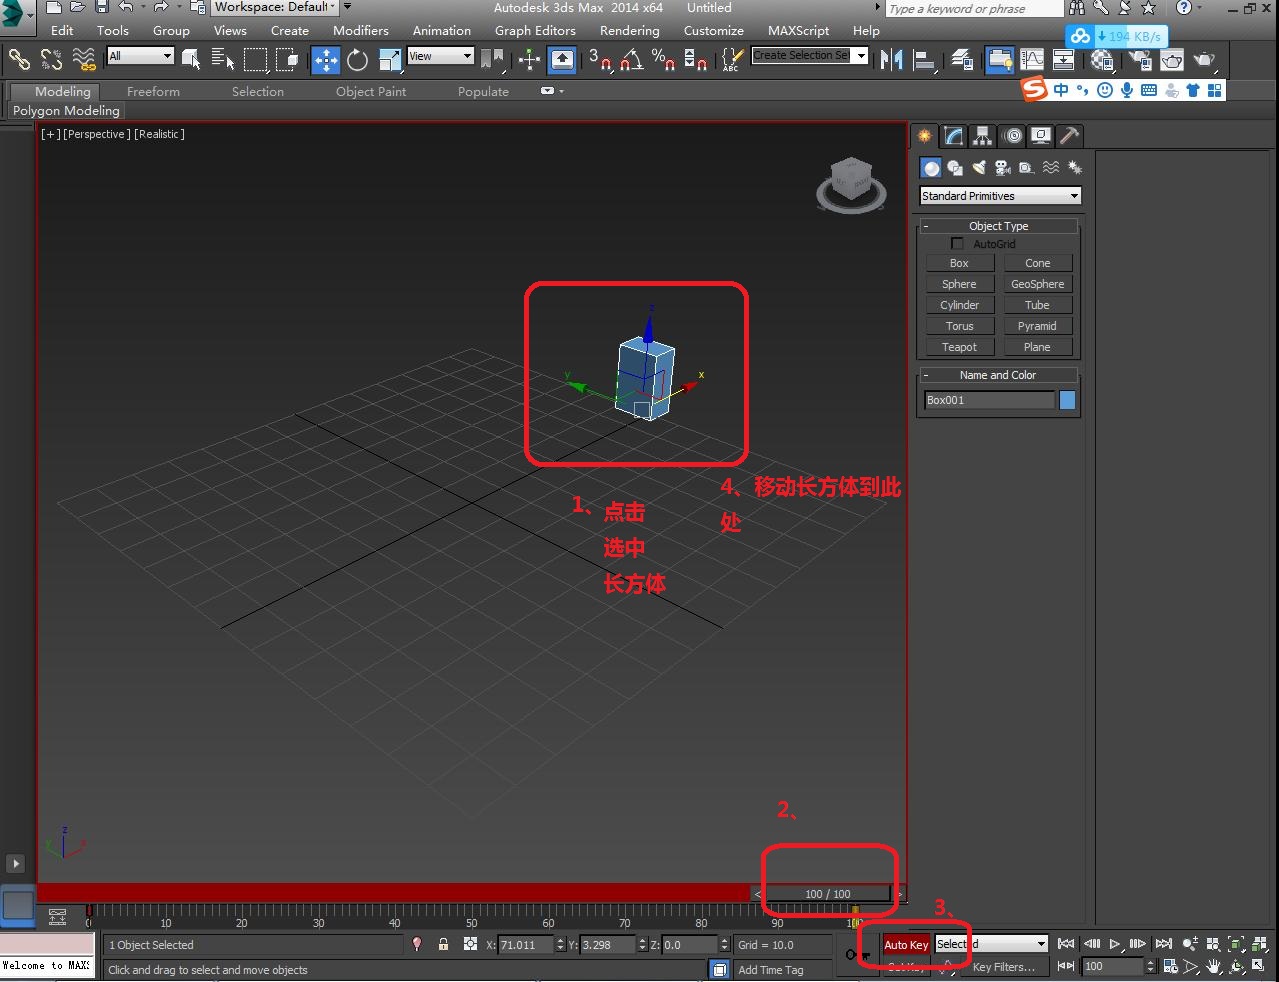This screenshot has height=982, width=1279.
Task: Select the Select and Link tool
Action: point(19,60)
